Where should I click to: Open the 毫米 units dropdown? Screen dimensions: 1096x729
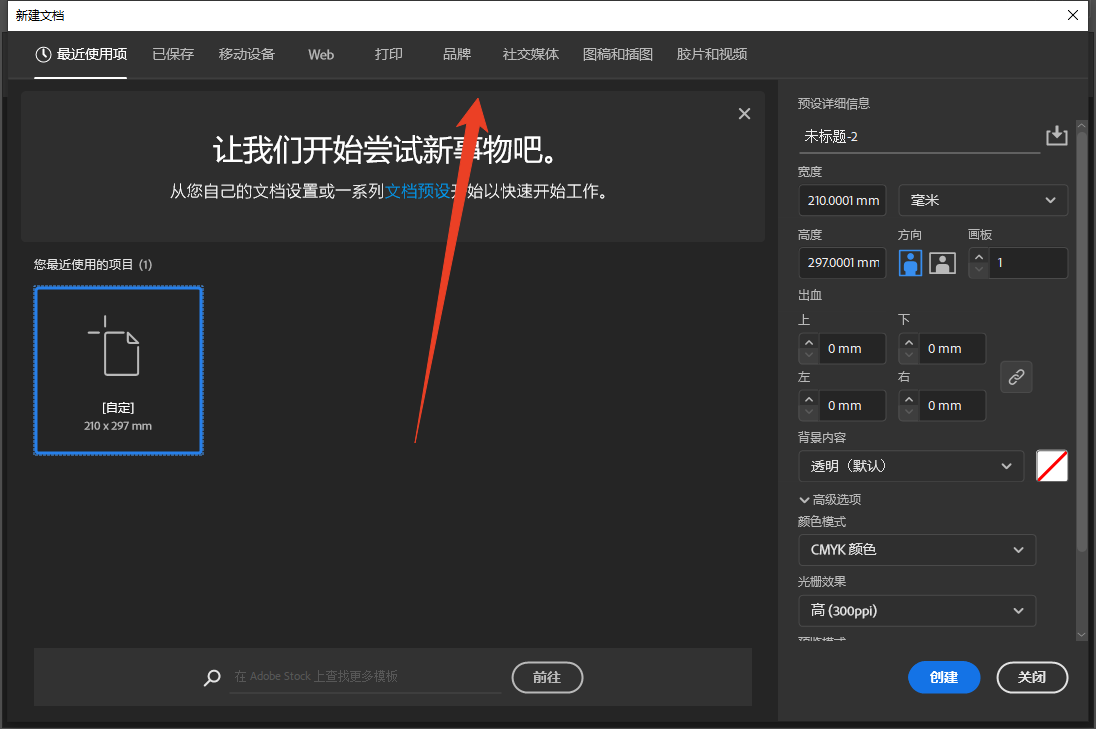[982, 200]
